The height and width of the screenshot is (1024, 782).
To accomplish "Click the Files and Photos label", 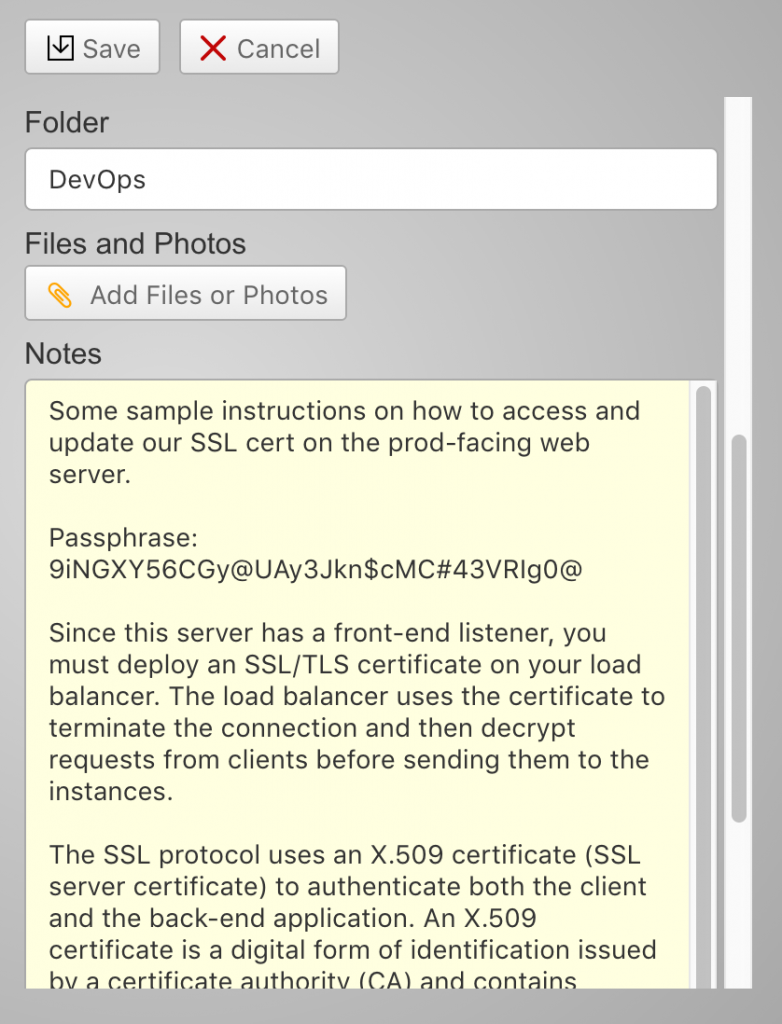I will 135,244.
